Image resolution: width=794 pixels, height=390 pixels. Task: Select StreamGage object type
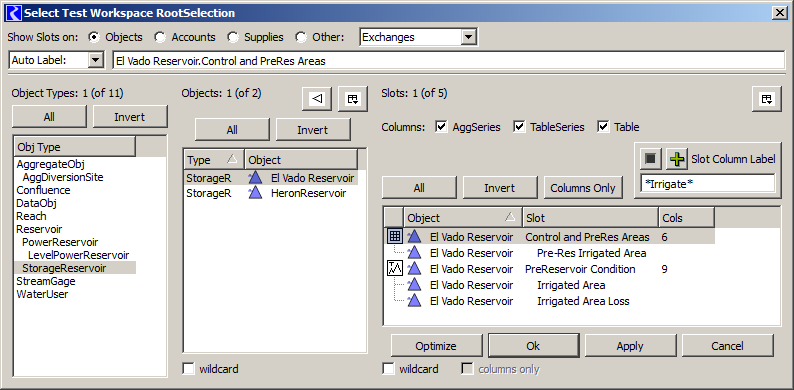(x=46, y=281)
